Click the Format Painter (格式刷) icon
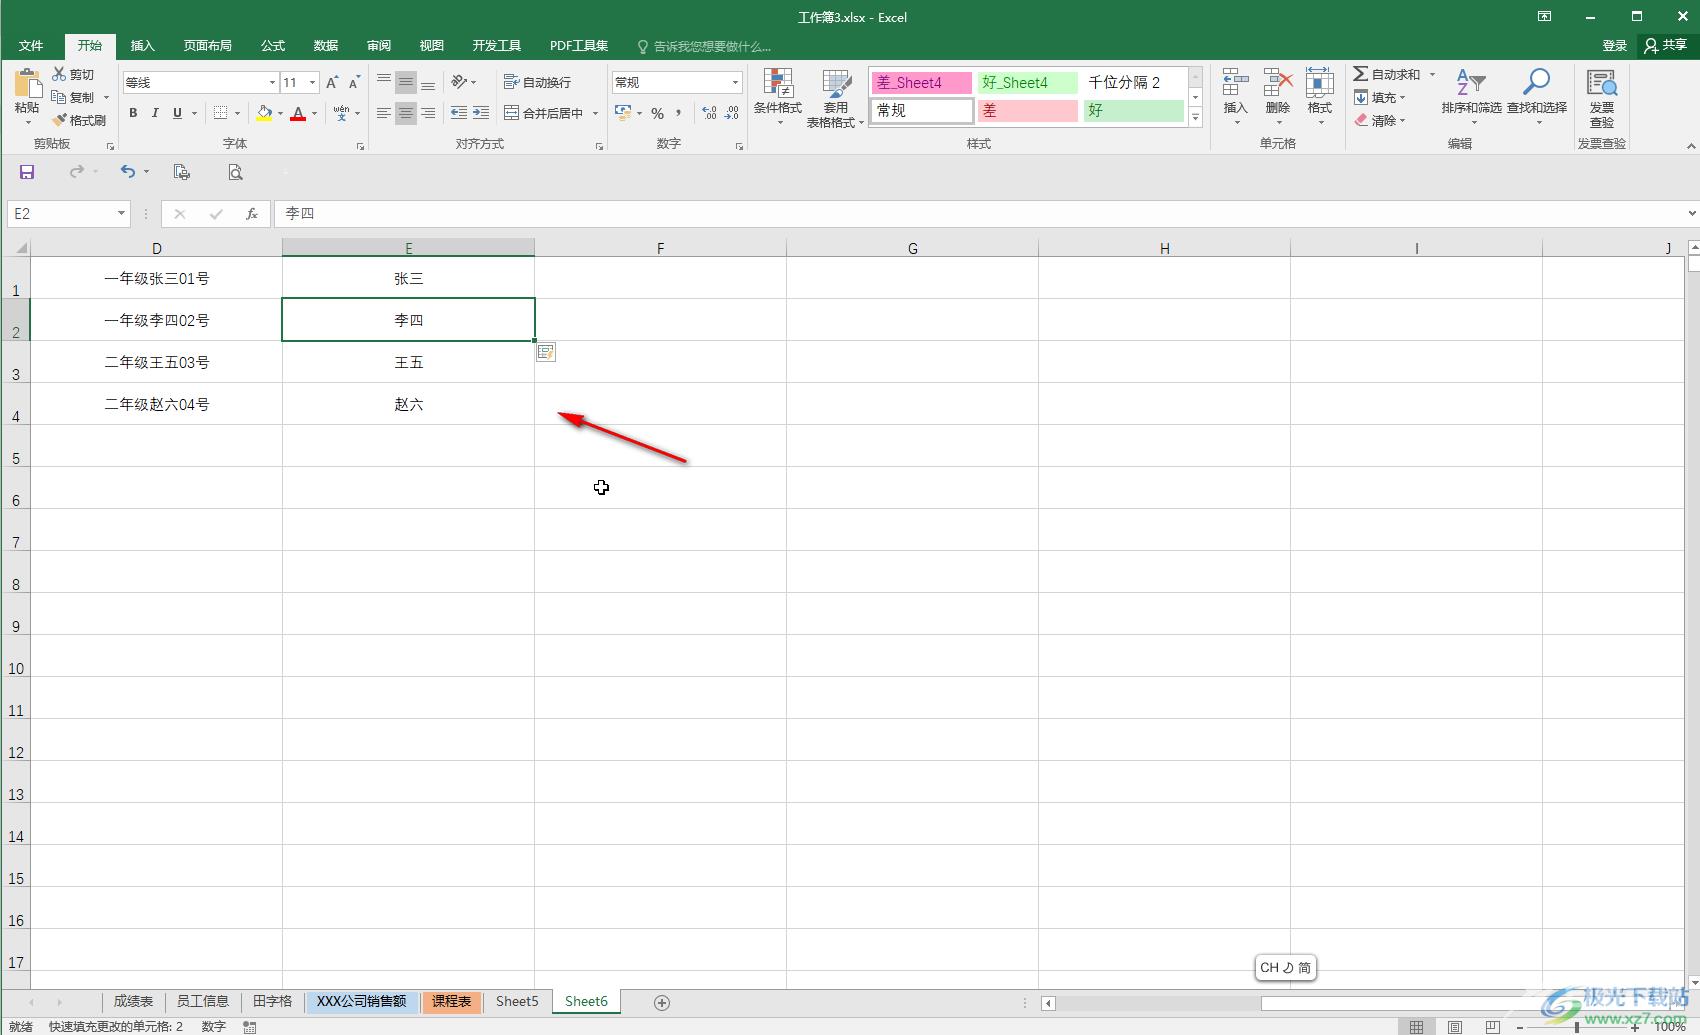The image size is (1700, 1035). pos(59,120)
